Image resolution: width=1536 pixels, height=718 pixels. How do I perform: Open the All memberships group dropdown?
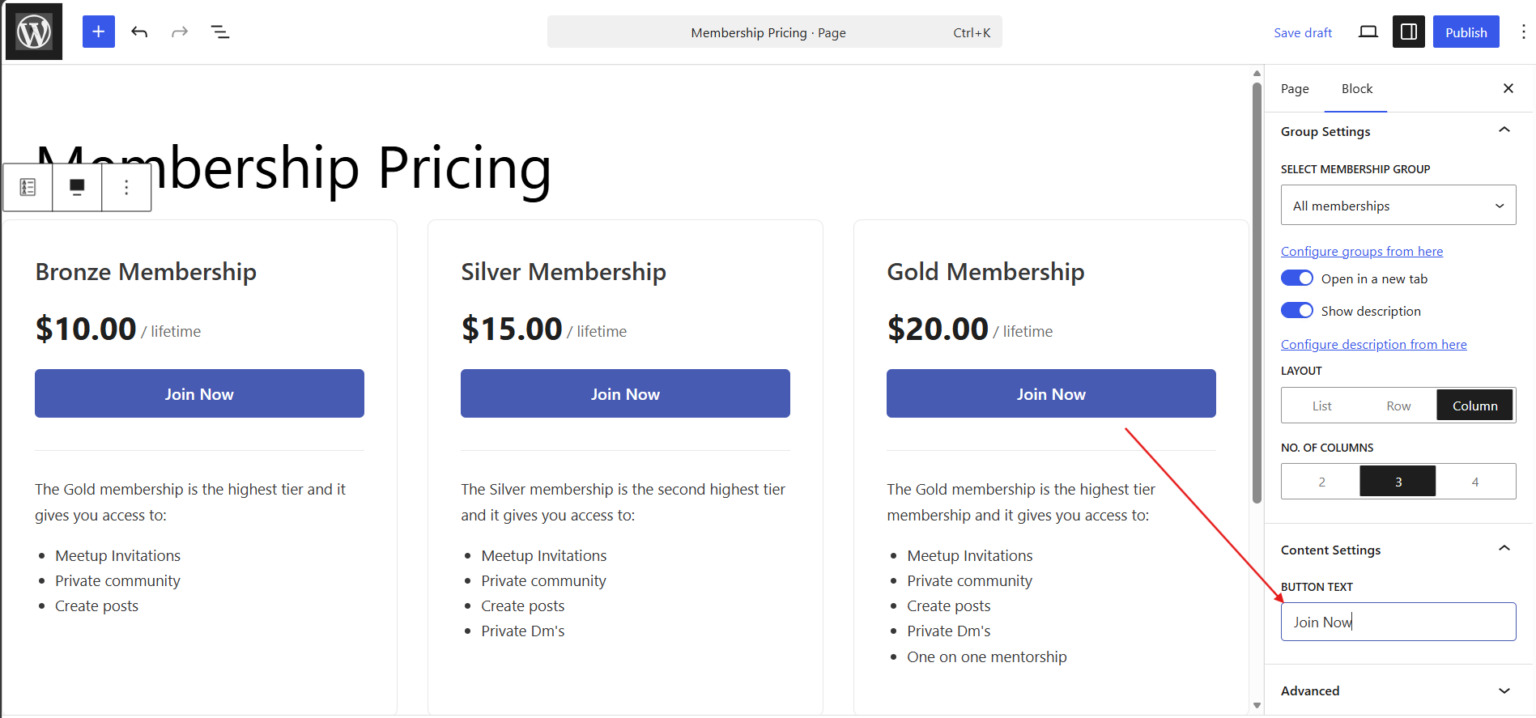[x=1398, y=206]
